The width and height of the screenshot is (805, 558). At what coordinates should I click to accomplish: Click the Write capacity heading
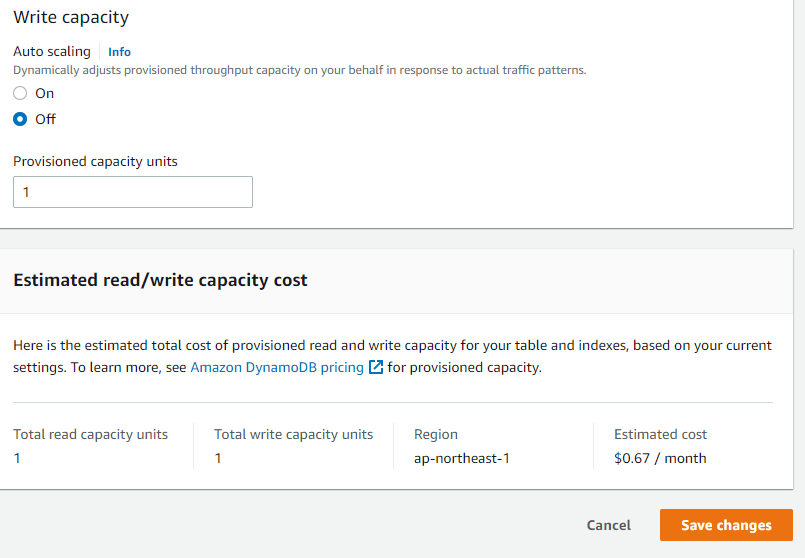tap(71, 17)
